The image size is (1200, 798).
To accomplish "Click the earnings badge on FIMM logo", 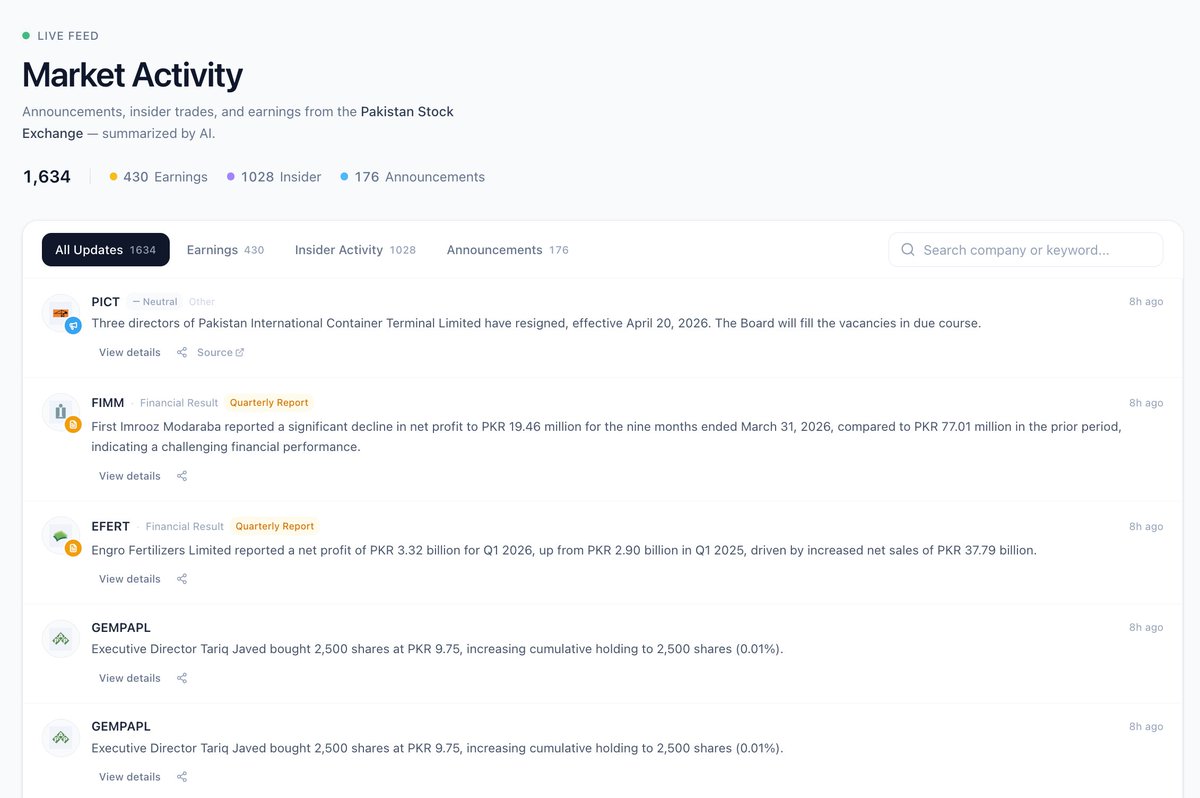I will [x=73, y=425].
